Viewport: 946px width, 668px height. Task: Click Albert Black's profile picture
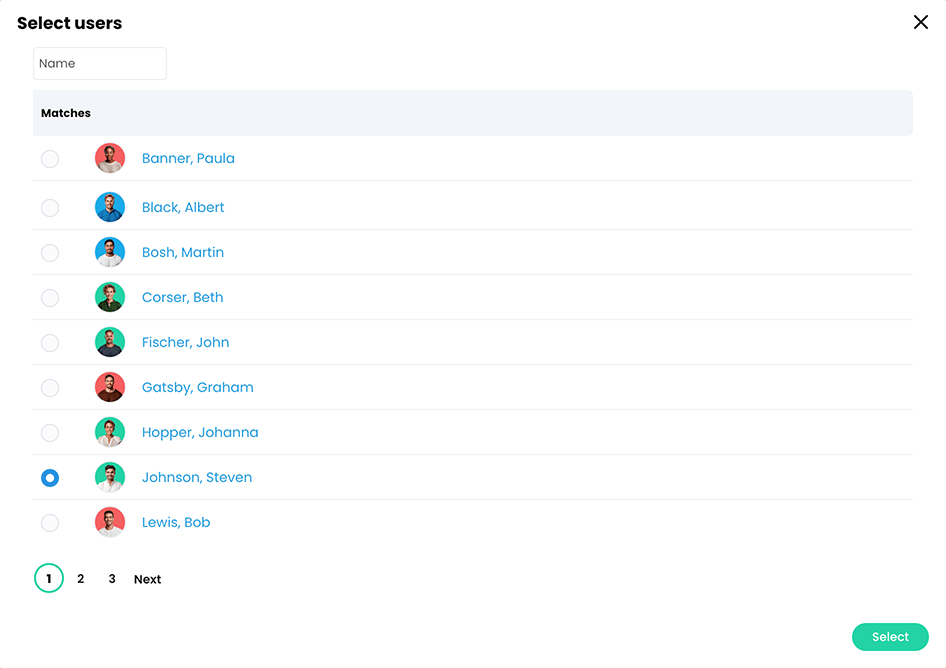pos(110,207)
